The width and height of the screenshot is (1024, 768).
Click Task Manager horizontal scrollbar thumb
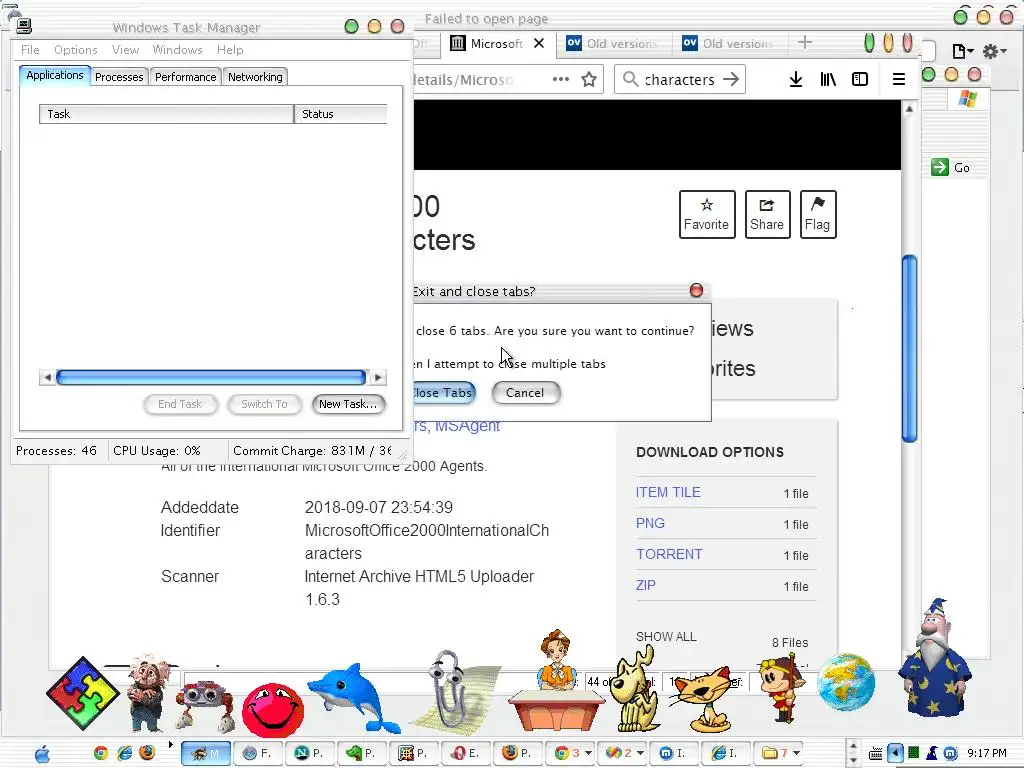click(211, 377)
